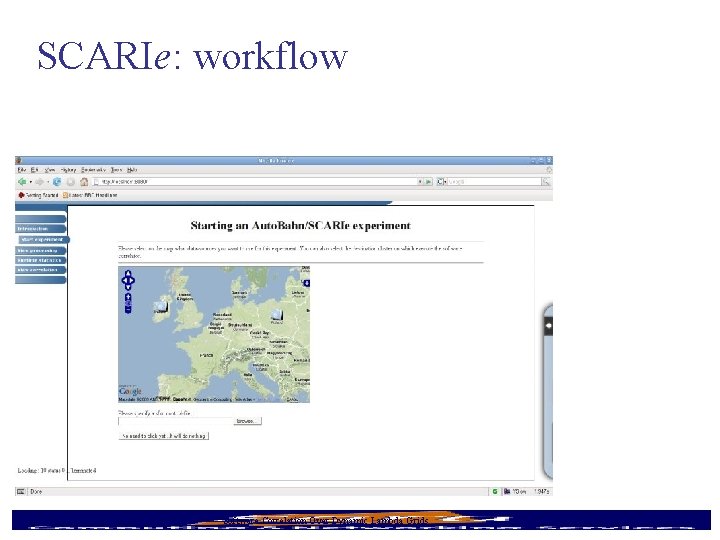Open the Bookmarks menu
This screenshot has width=720, height=540.
pos(93,170)
